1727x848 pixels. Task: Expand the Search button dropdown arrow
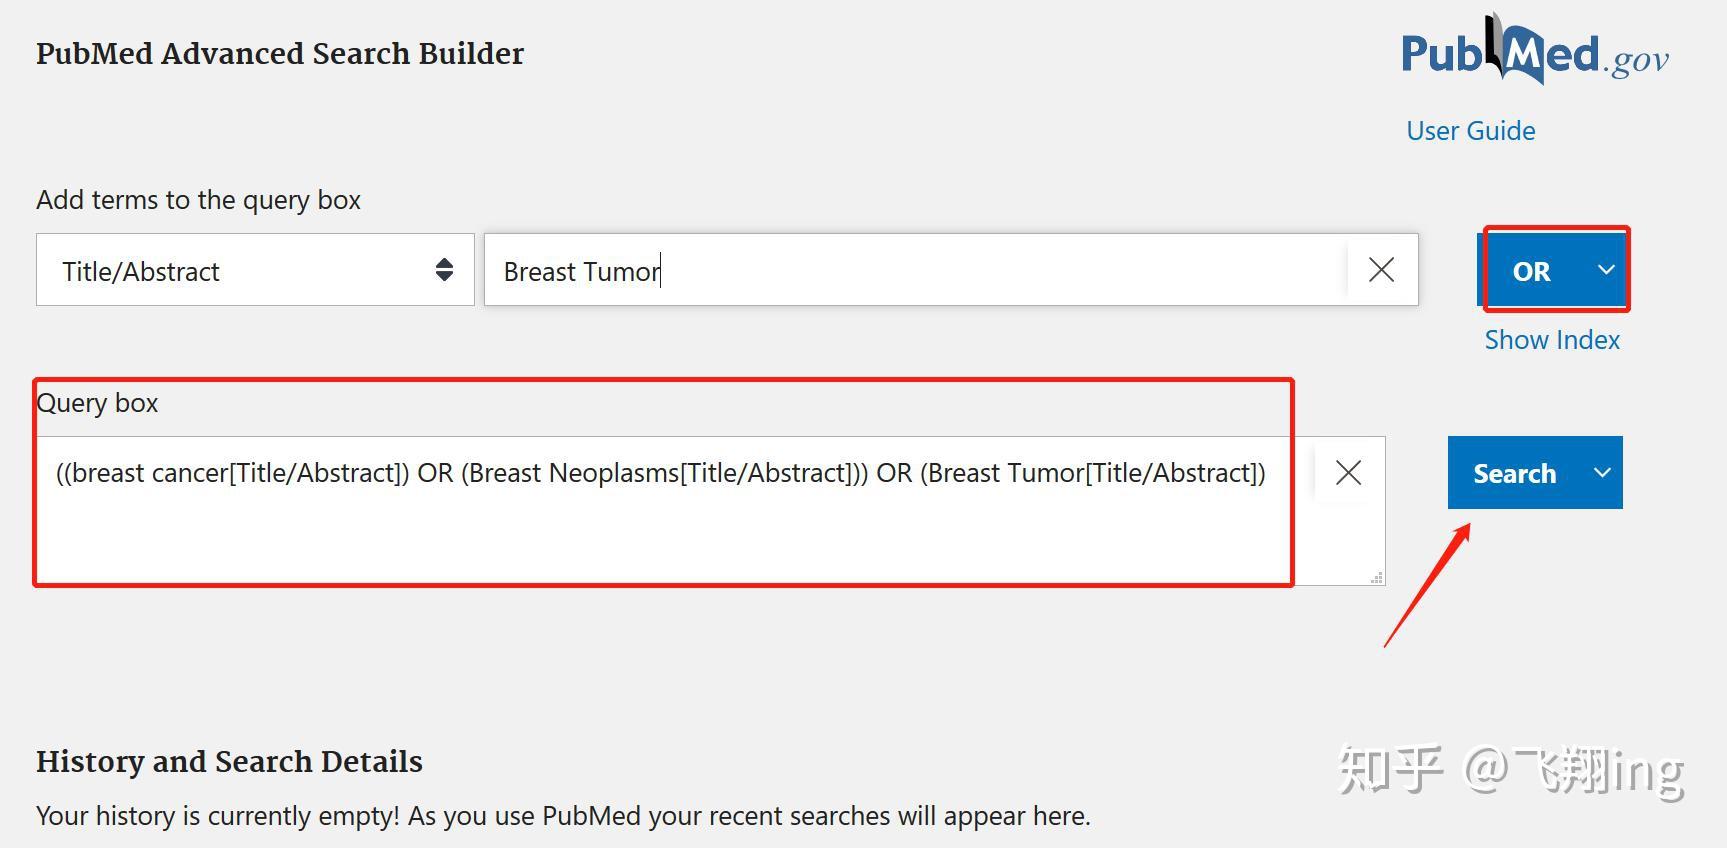[1602, 473]
